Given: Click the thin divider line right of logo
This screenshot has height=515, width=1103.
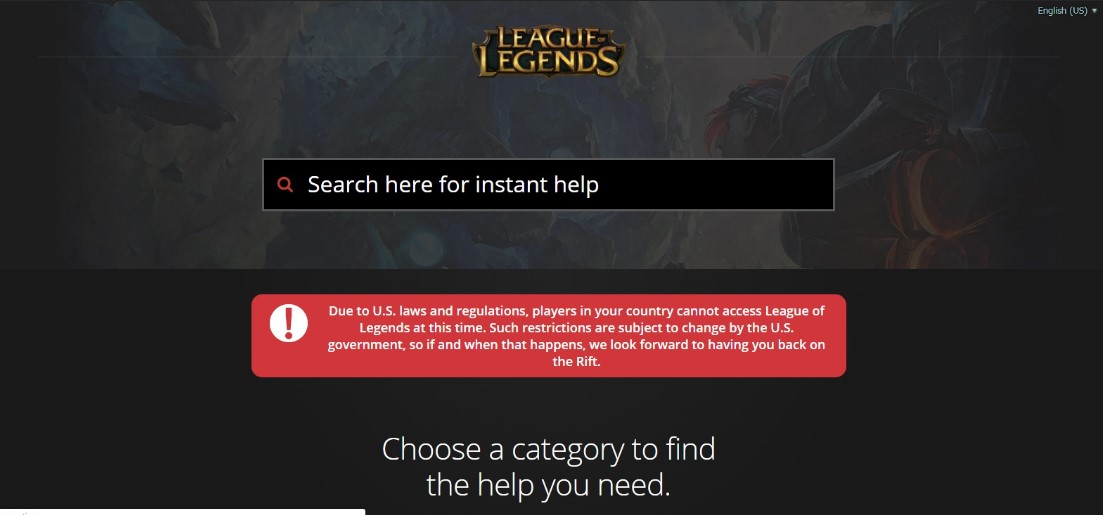Looking at the screenshot, I should coord(842,56).
